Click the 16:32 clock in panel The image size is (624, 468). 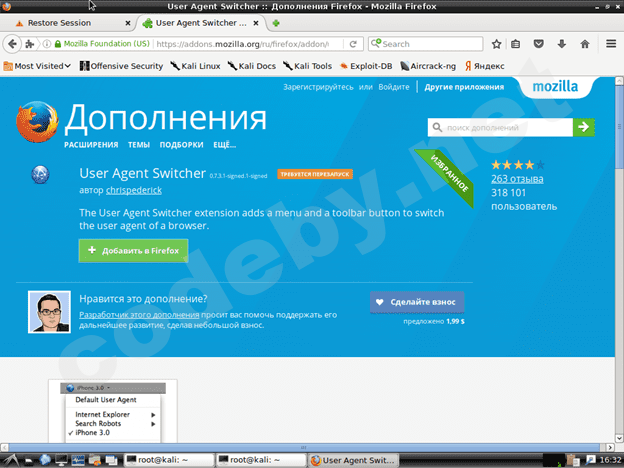(610, 460)
